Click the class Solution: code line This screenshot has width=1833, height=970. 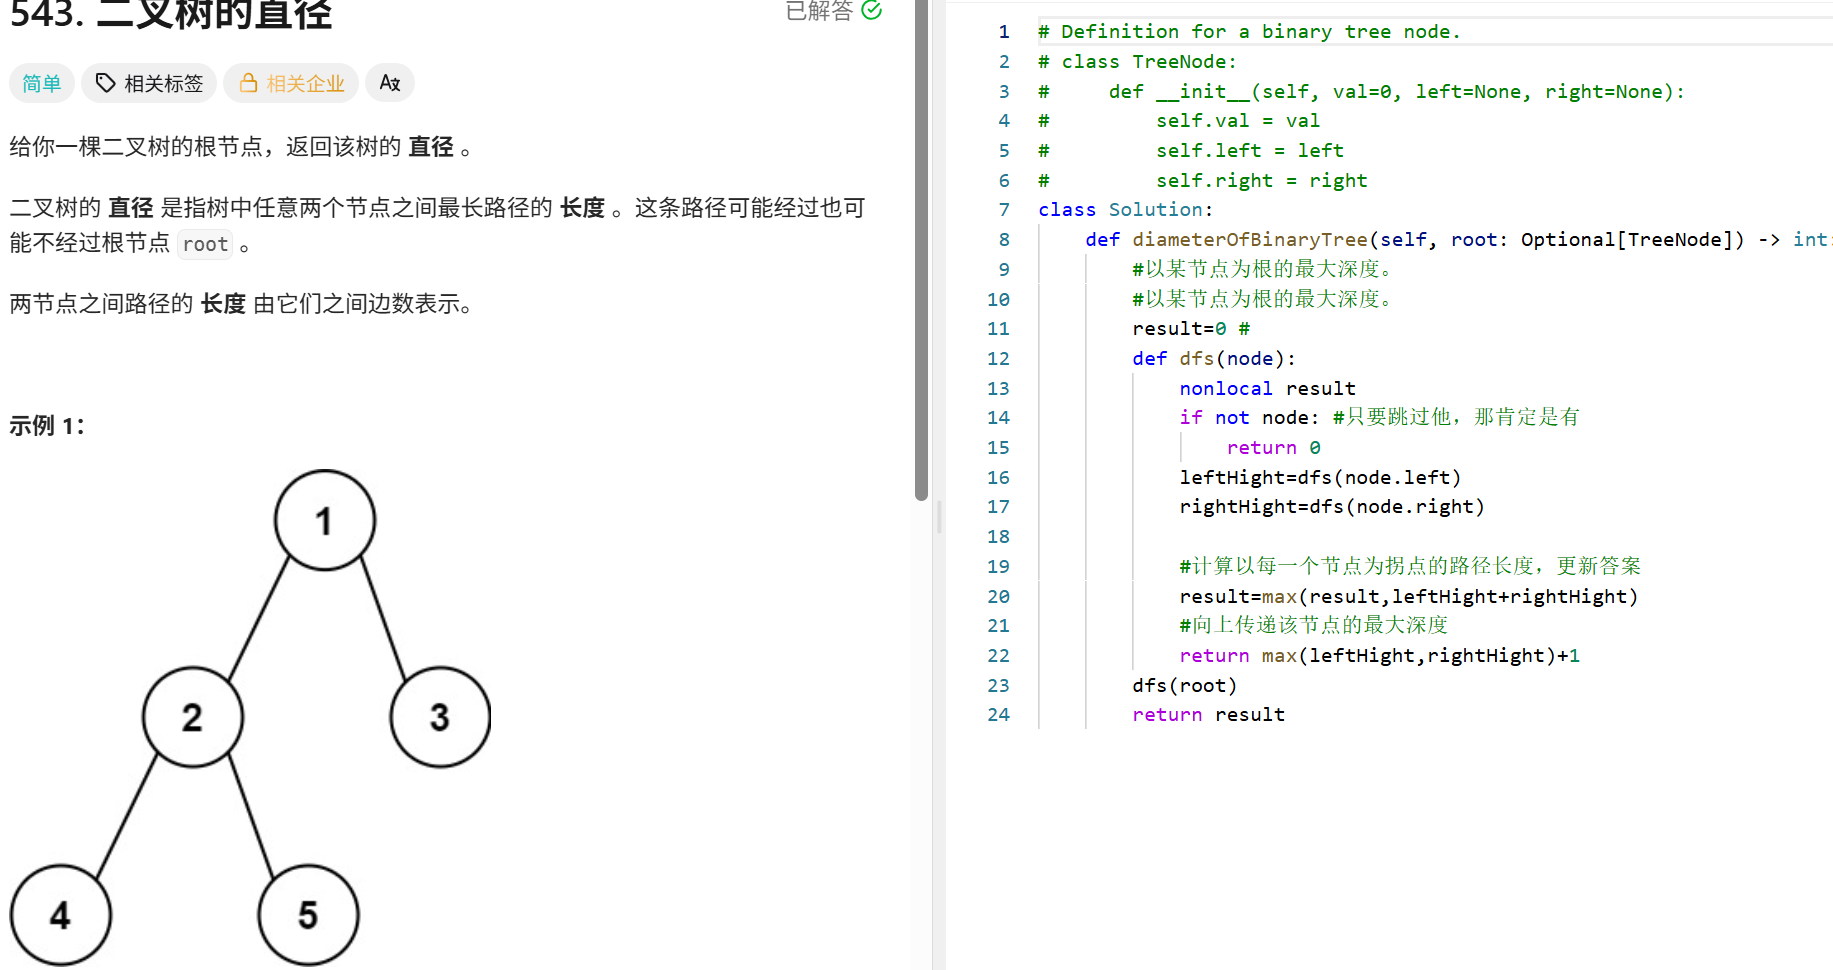click(x=1125, y=210)
